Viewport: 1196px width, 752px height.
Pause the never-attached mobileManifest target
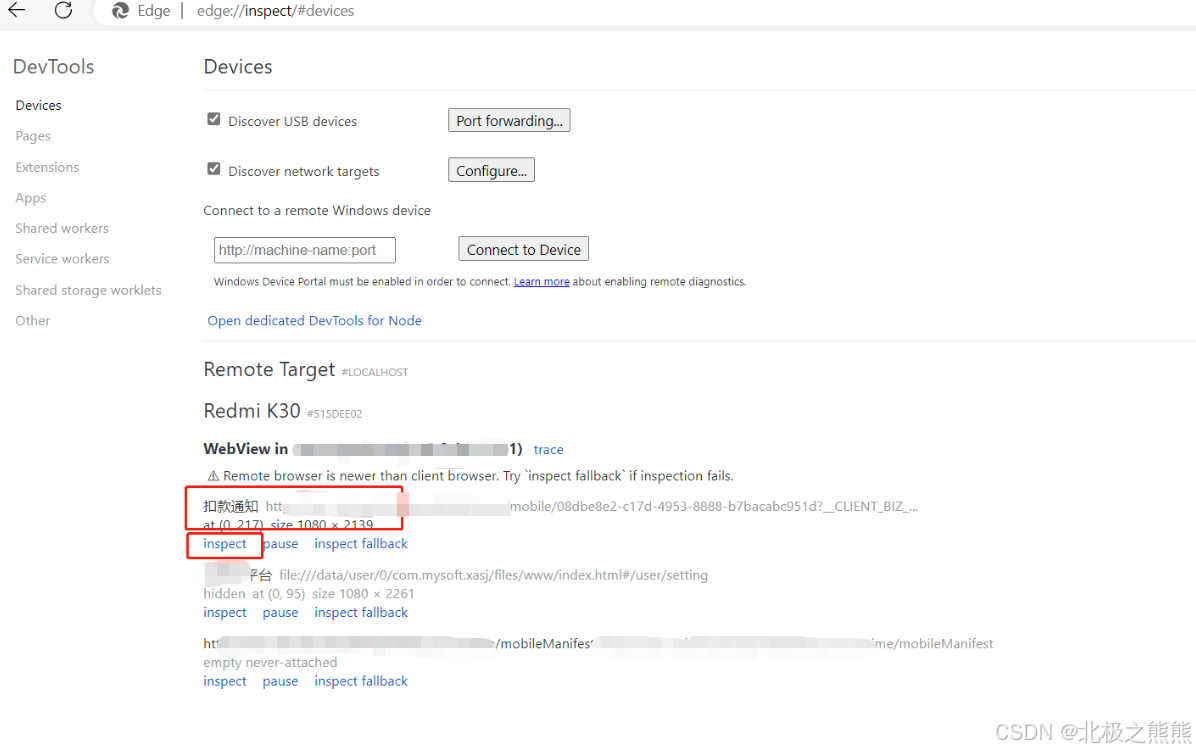[280, 681]
